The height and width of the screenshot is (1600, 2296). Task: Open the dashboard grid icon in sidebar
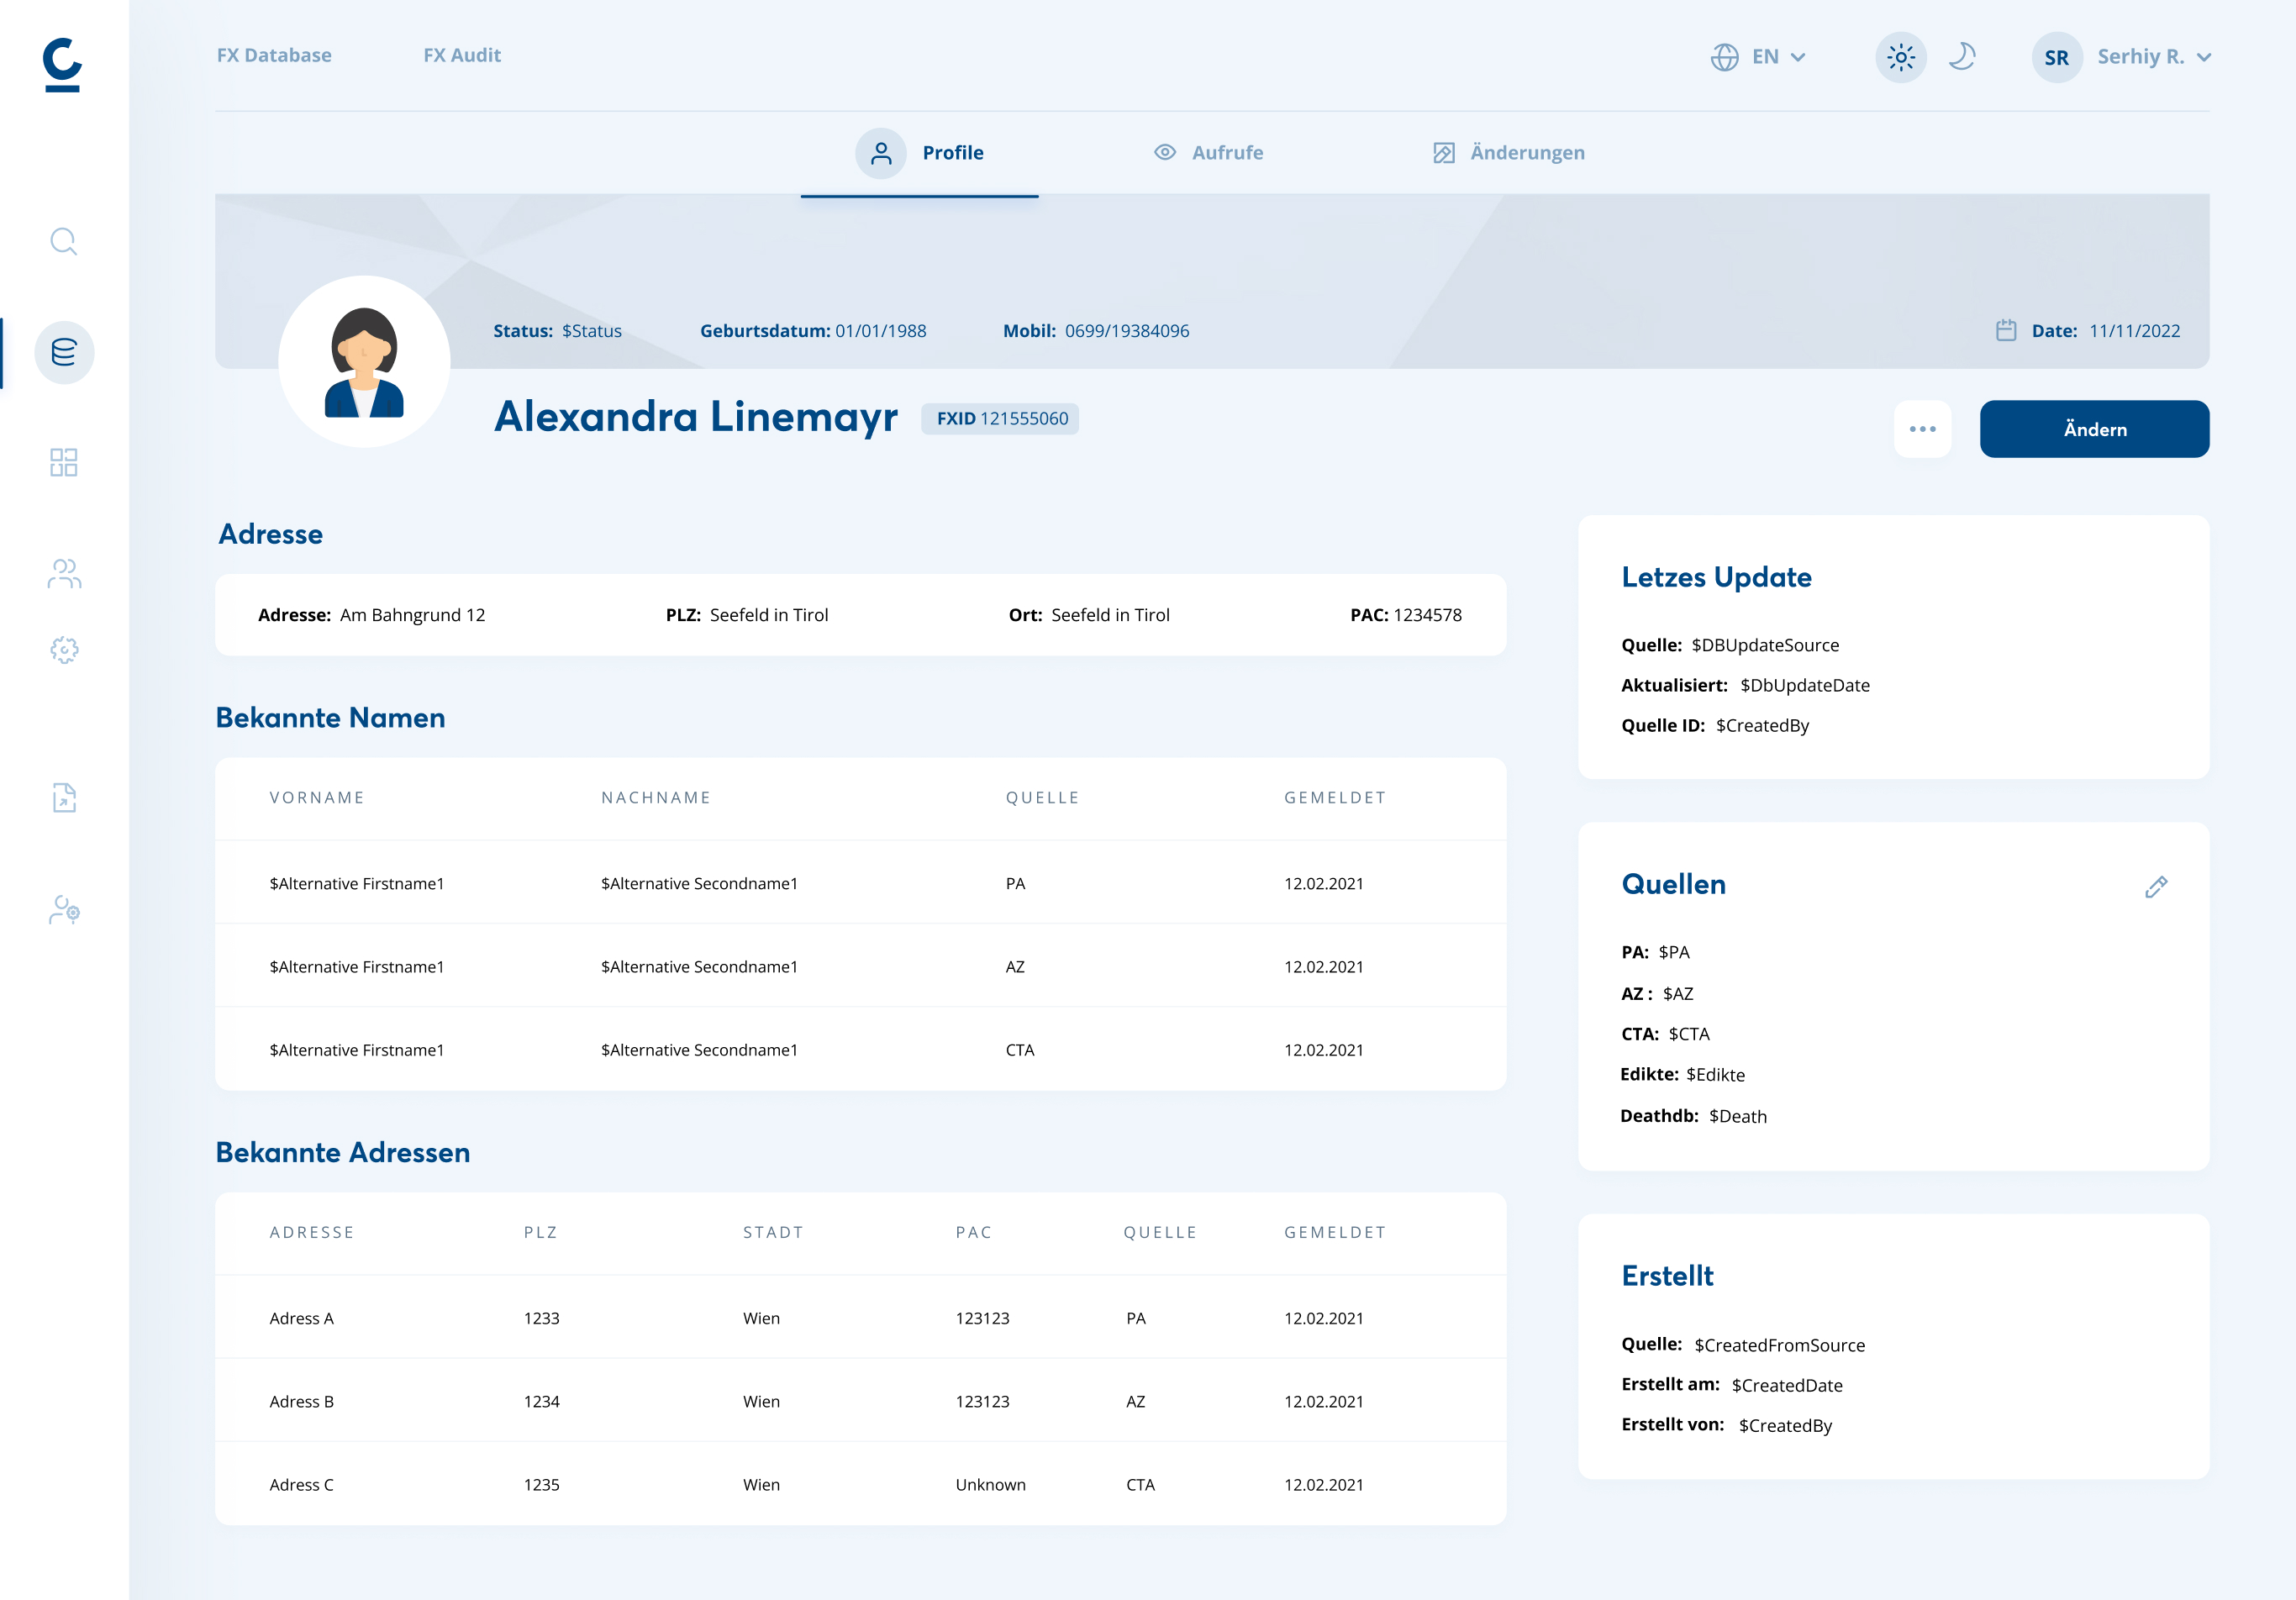pos(64,463)
